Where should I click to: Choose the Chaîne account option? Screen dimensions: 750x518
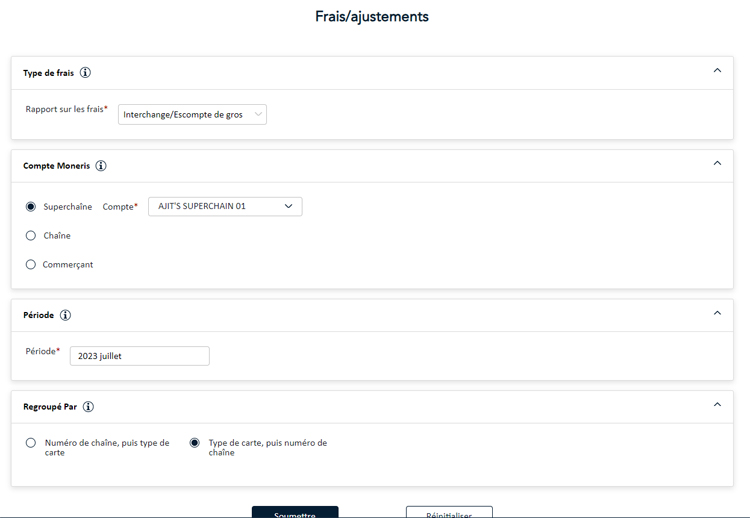31,236
